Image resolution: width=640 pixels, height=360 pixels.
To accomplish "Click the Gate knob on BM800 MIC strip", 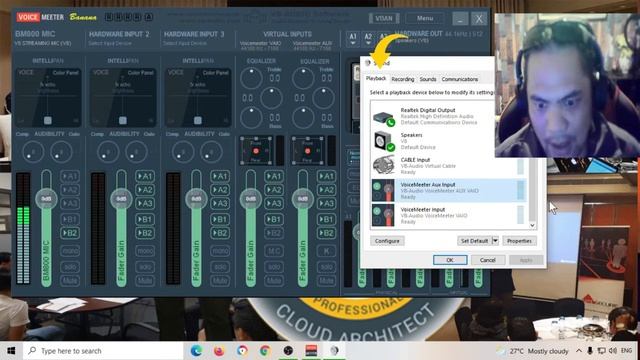I will [x=61, y=152].
